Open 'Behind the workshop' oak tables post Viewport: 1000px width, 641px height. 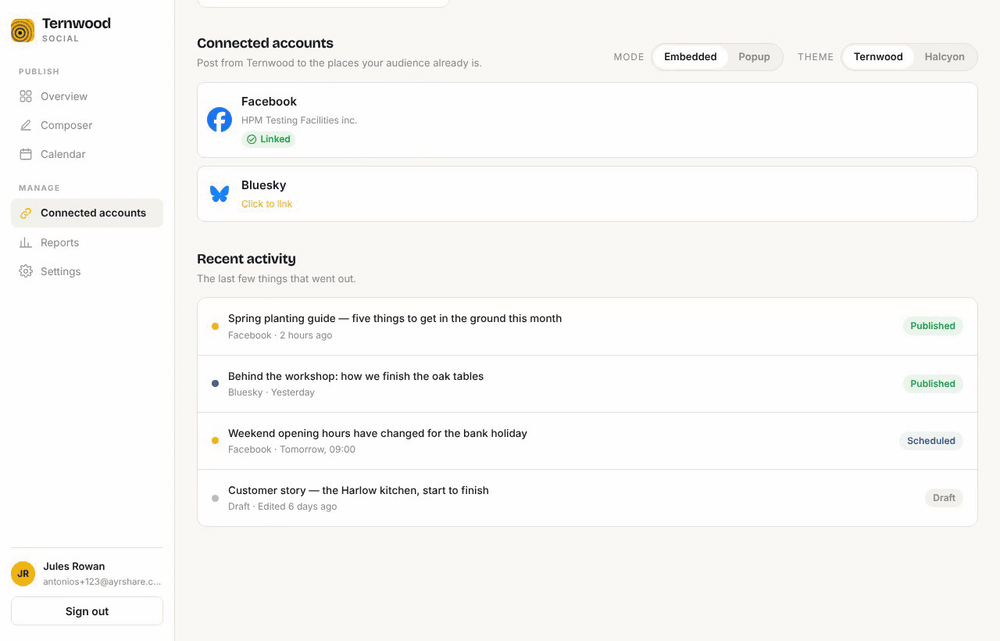(x=587, y=384)
